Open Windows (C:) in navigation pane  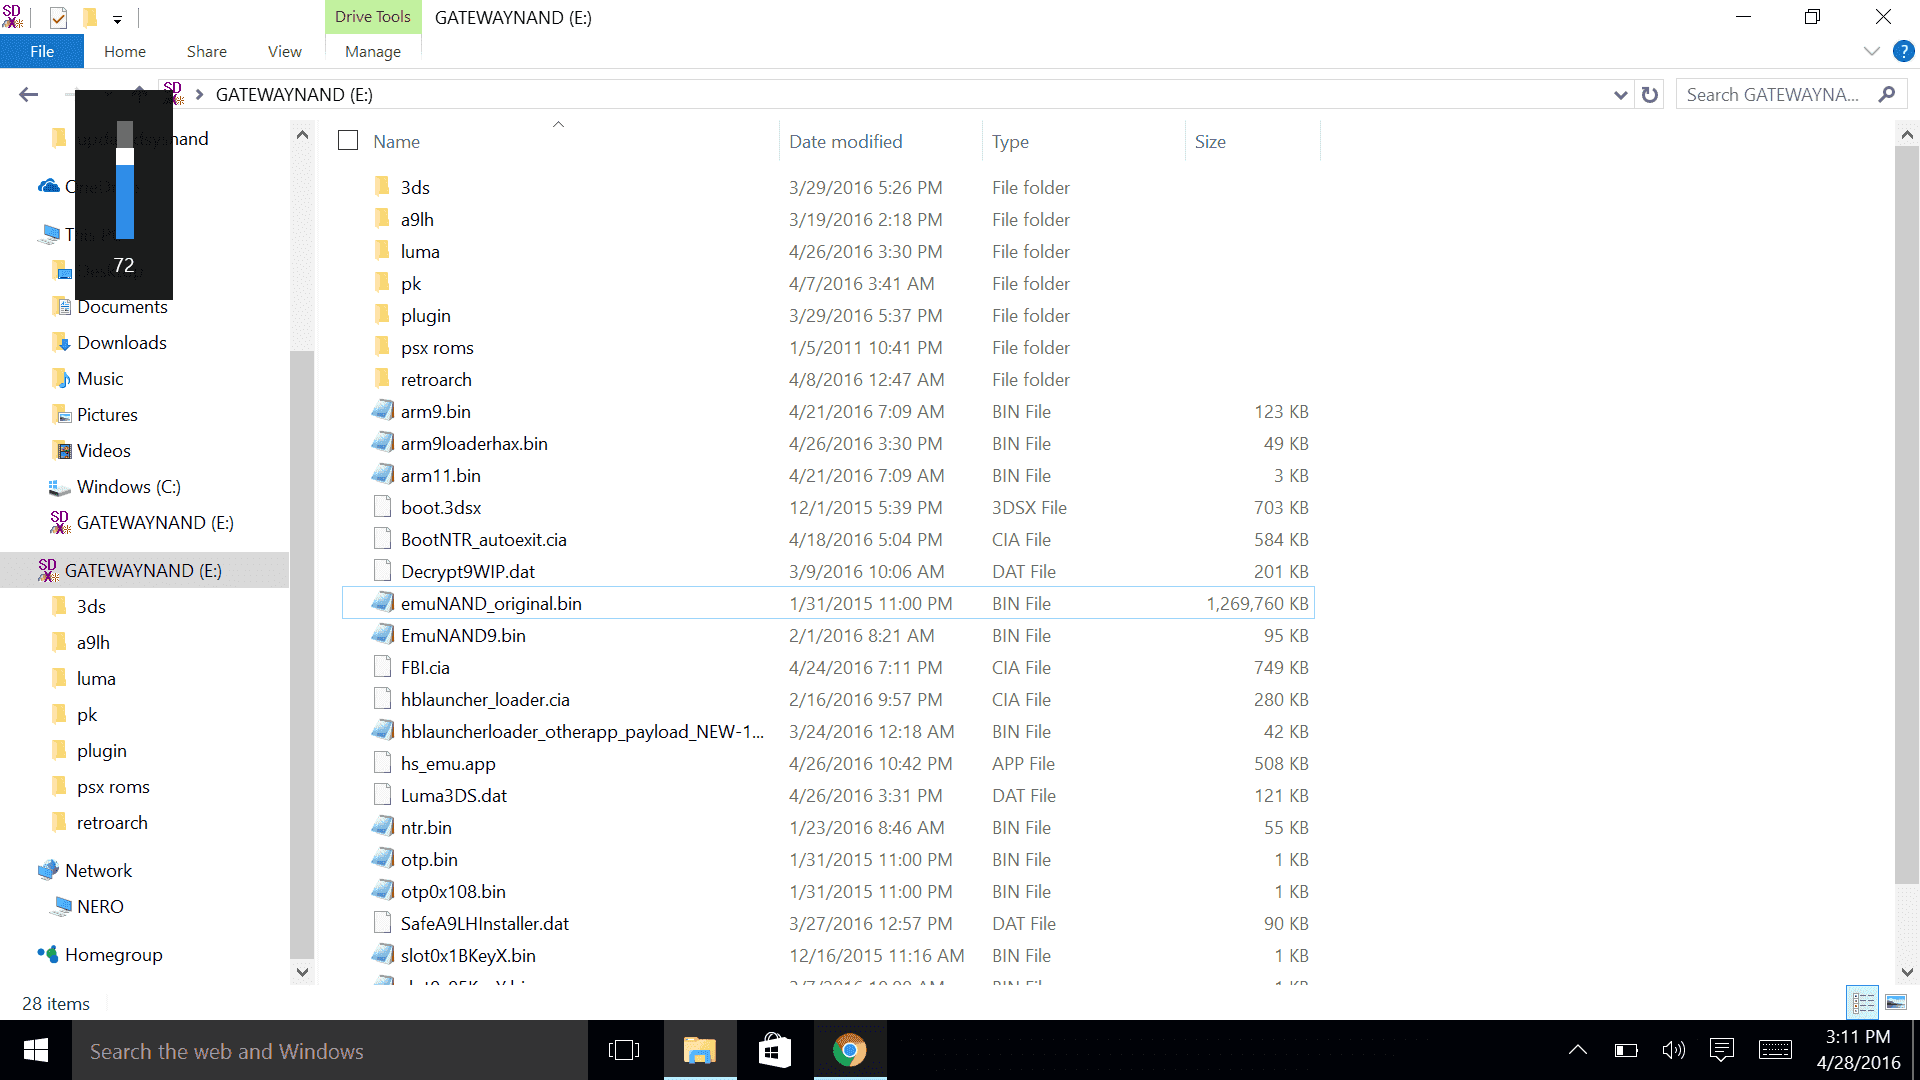pos(129,487)
